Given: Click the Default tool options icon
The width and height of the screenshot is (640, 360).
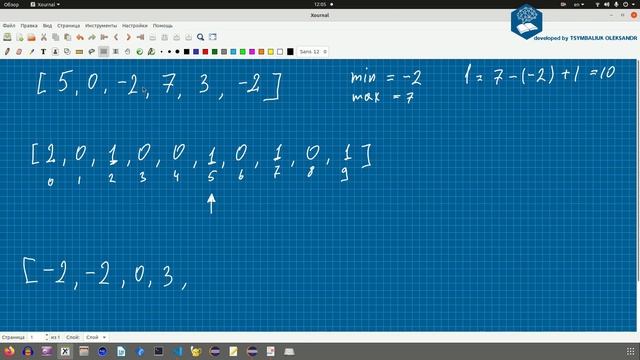Looking at the screenshot, I should click(140, 52).
